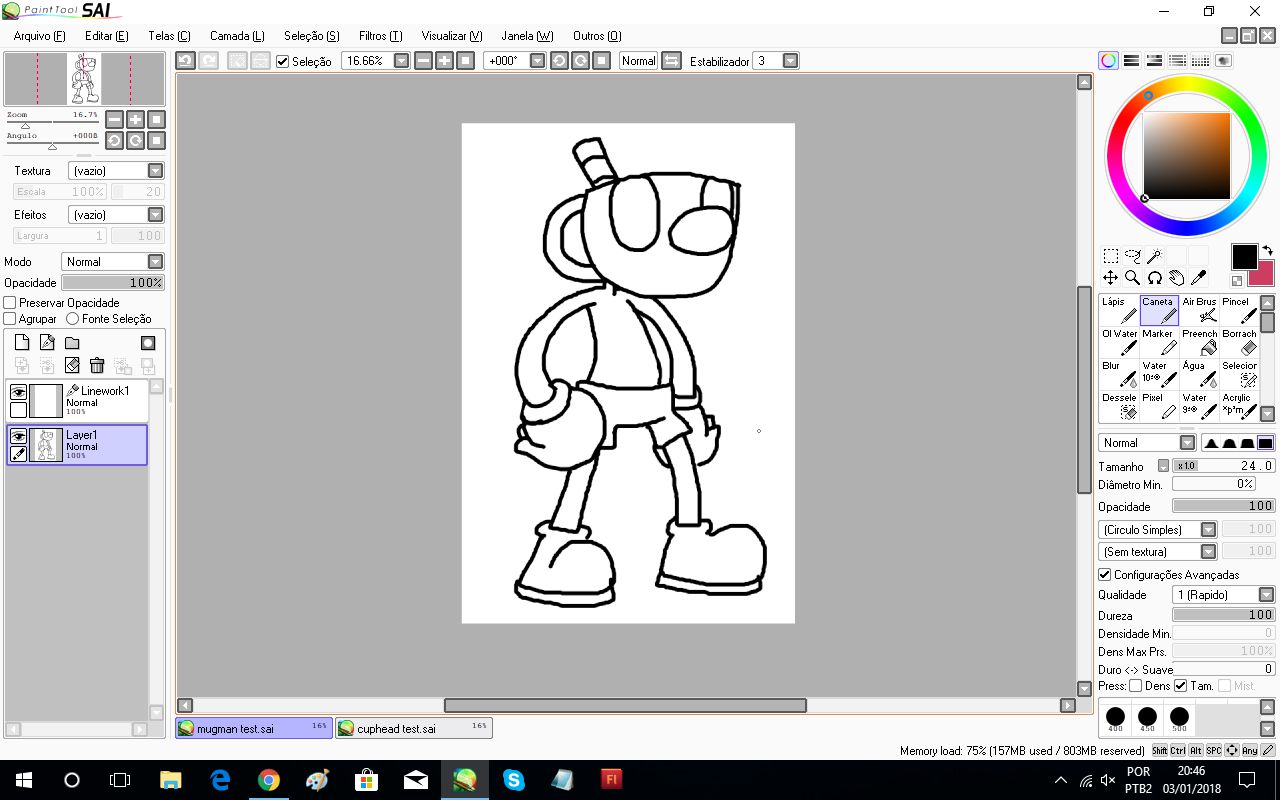
Task: Toggle the Seleção checkbox
Action: 283,62
